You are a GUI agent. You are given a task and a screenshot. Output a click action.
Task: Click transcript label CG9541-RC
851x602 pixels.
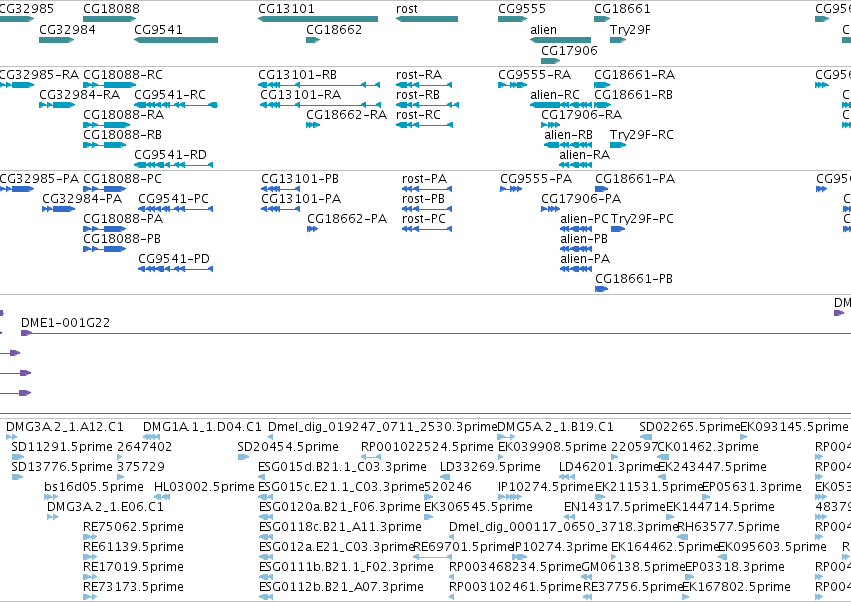point(170,94)
